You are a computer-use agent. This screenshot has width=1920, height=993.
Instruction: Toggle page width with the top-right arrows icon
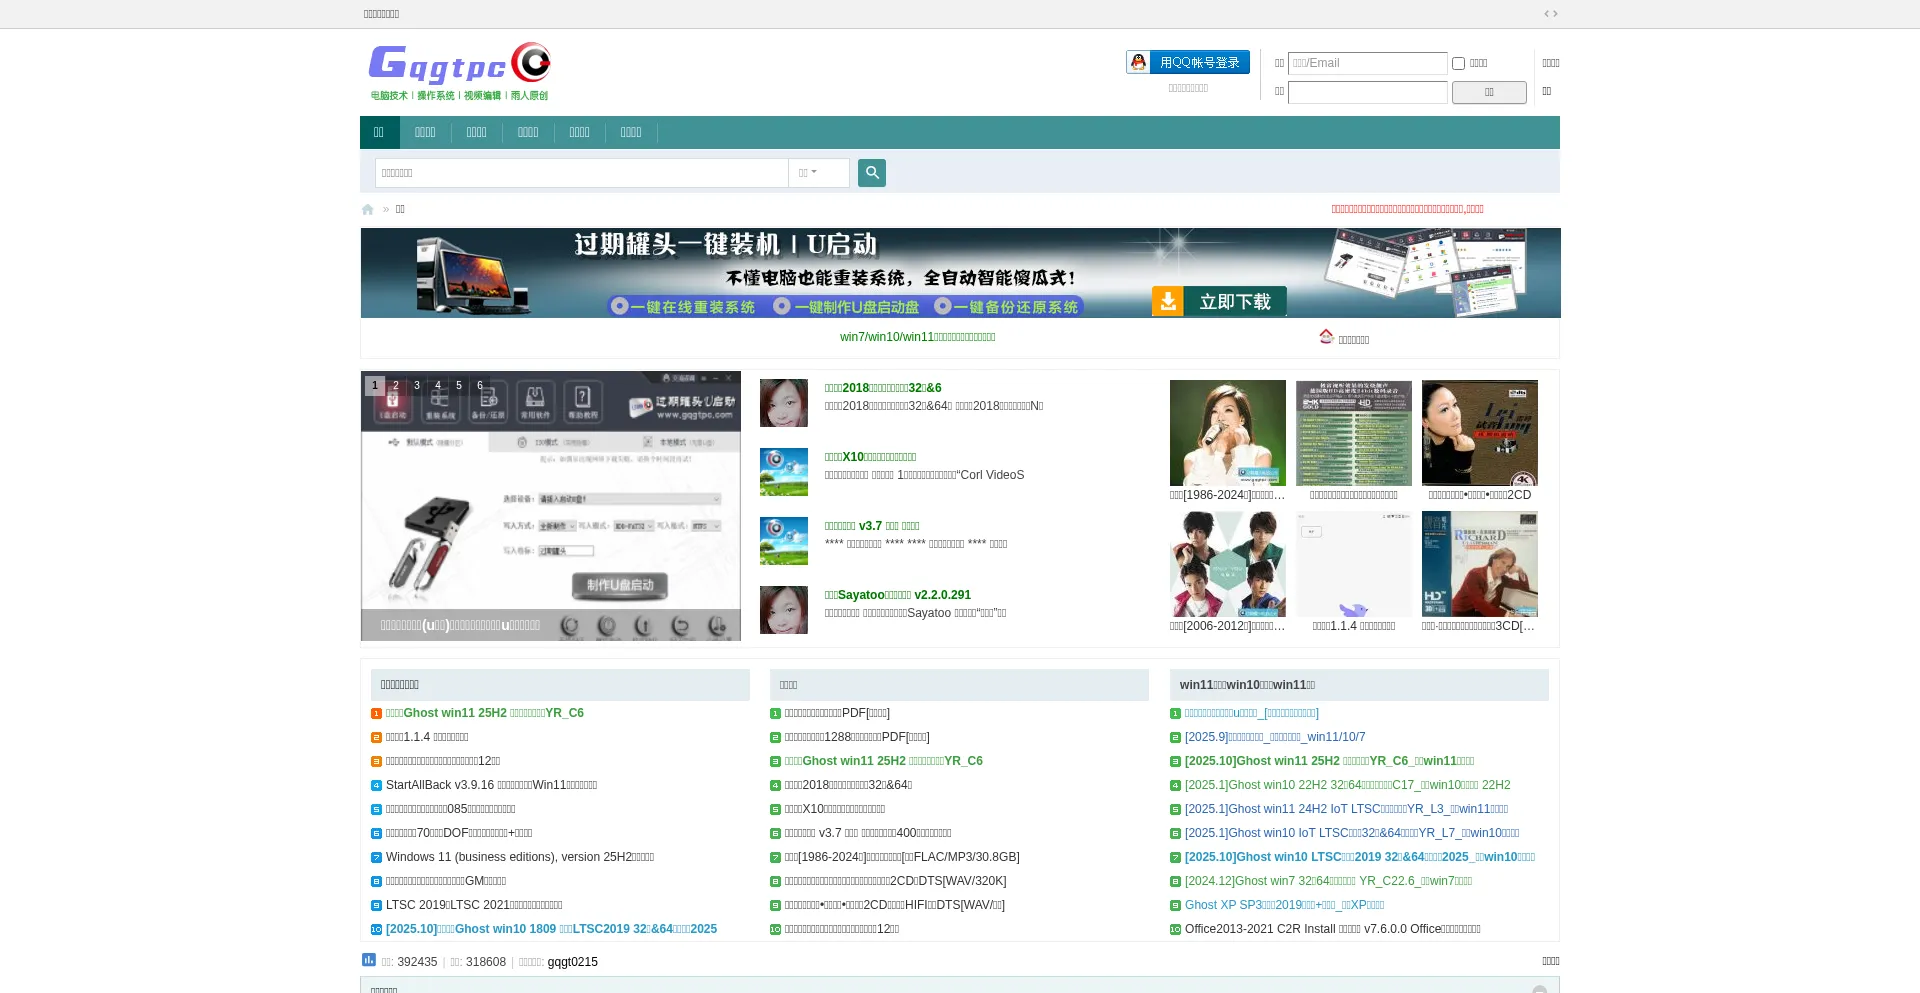(x=1550, y=14)
